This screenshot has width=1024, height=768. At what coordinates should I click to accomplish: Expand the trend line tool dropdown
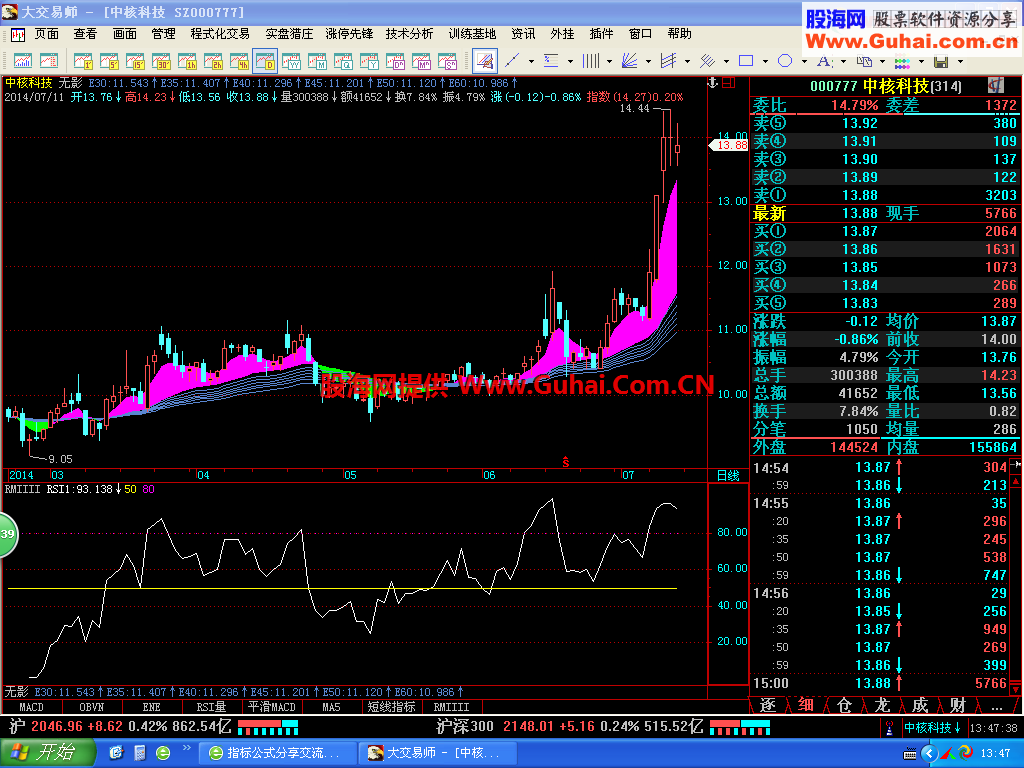coord(531,61)
